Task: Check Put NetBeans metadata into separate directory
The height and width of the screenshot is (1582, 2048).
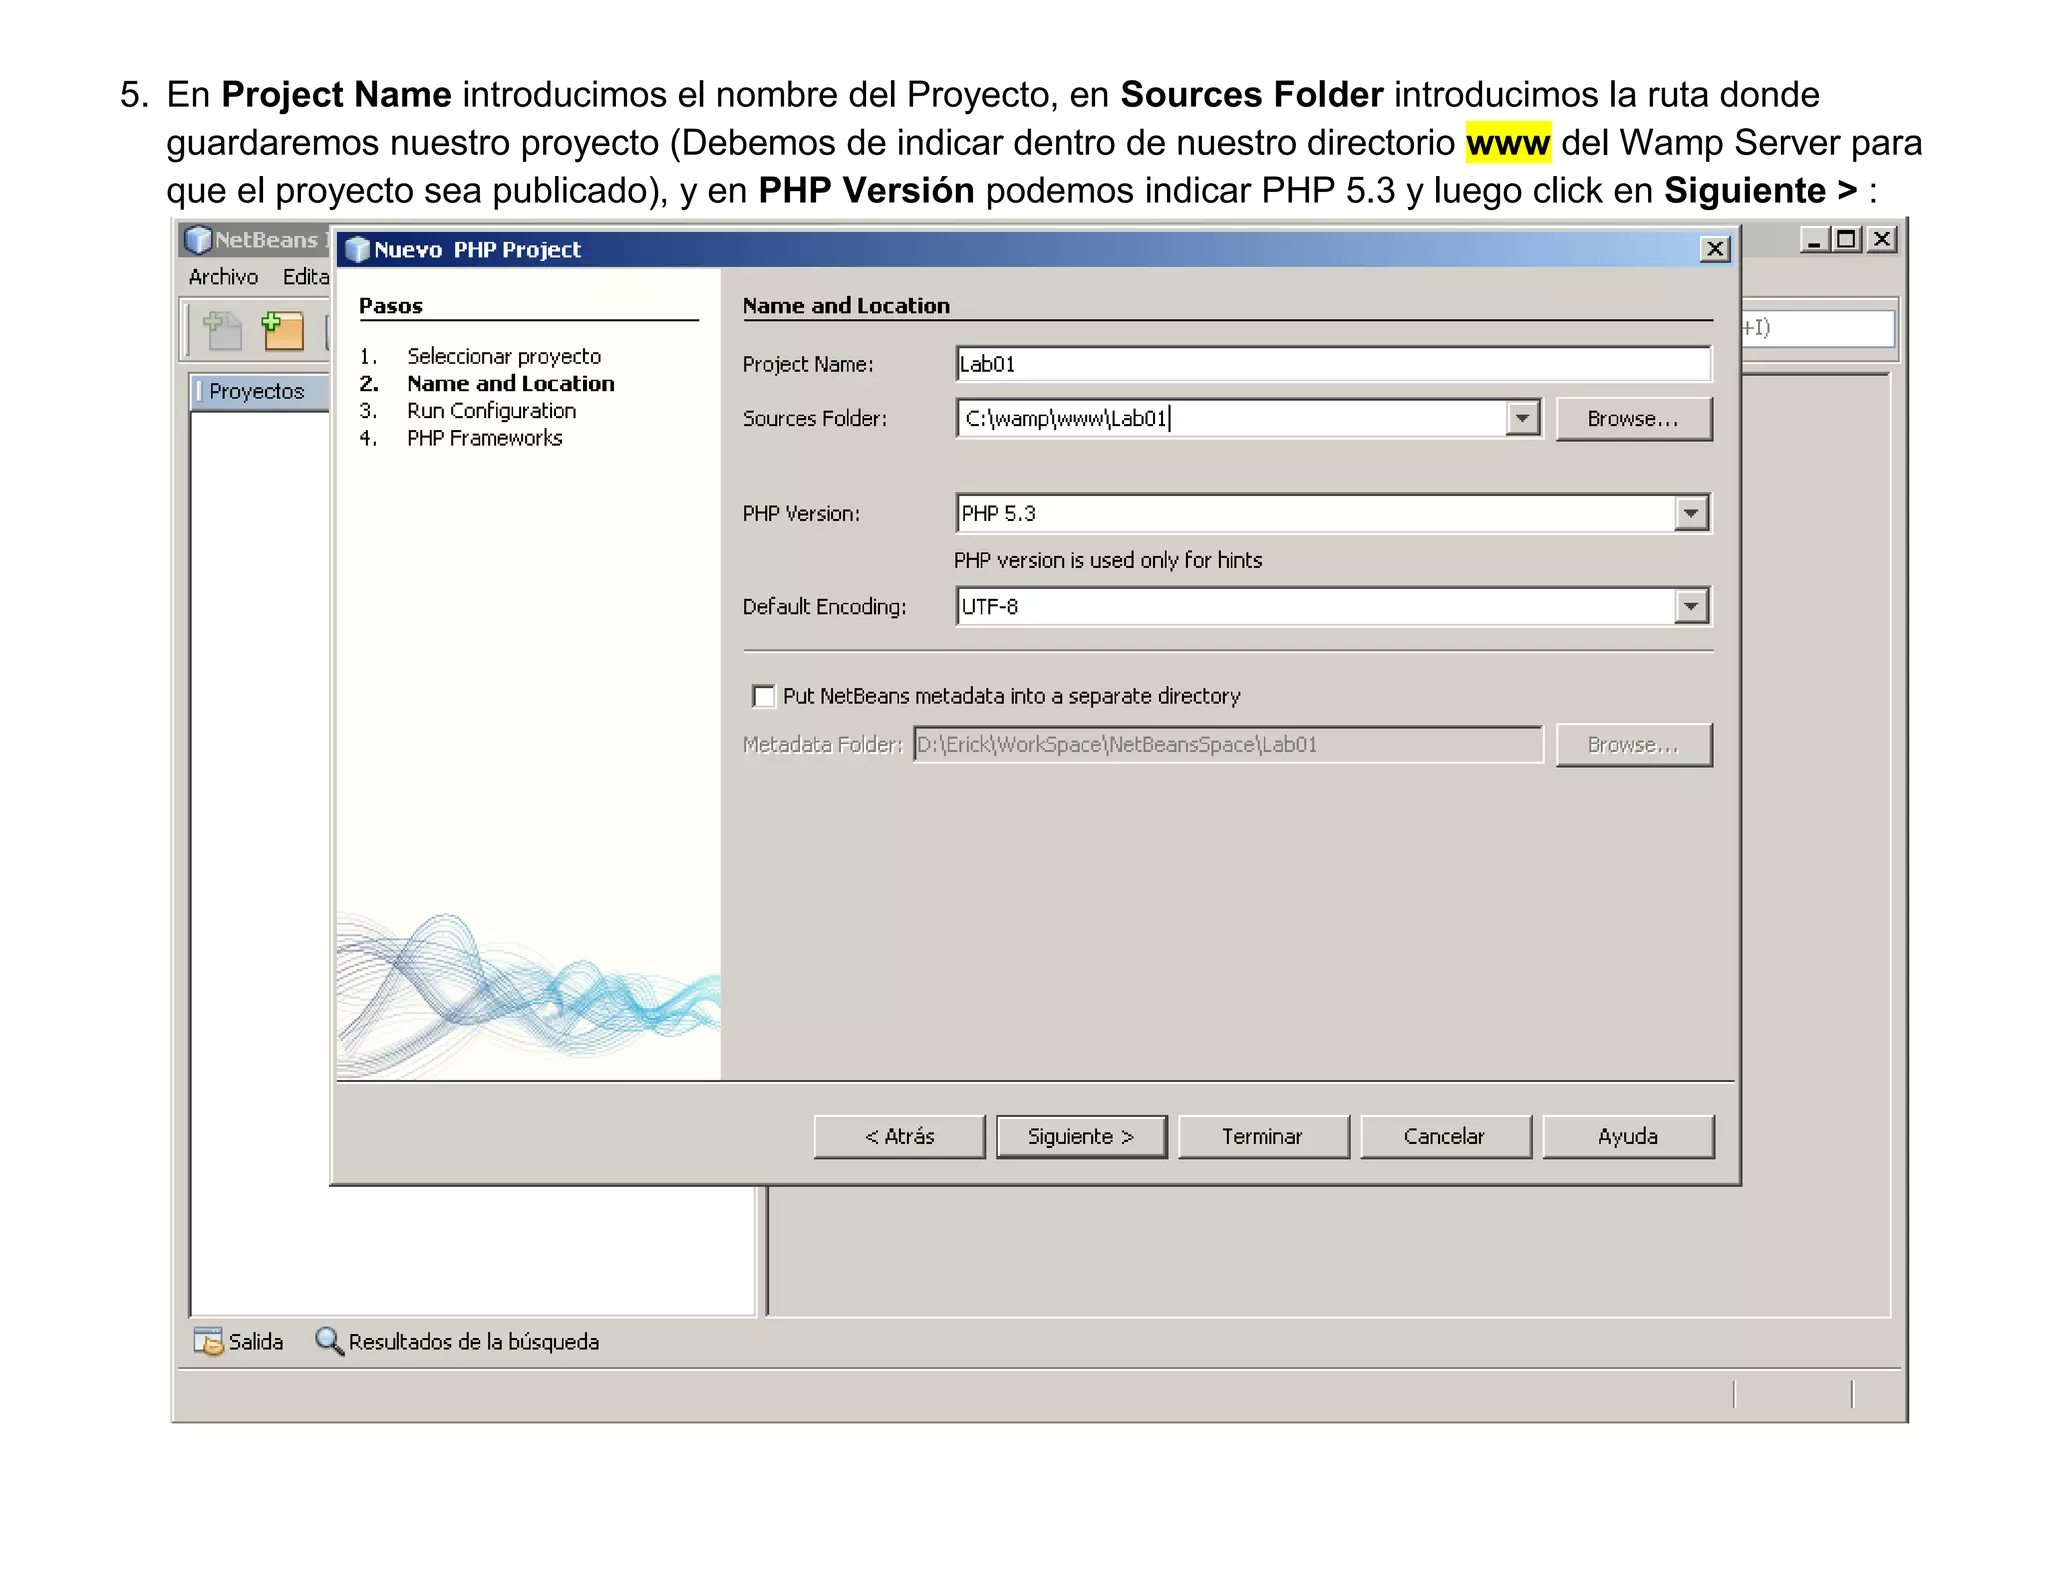Action: tap(764, 696)
